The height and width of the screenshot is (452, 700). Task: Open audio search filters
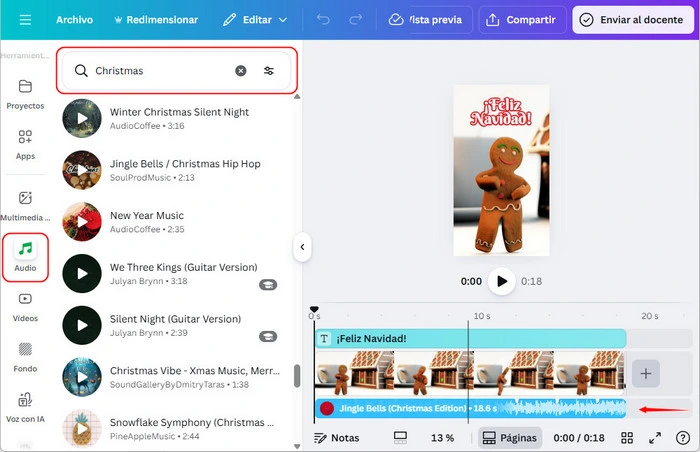269,71
